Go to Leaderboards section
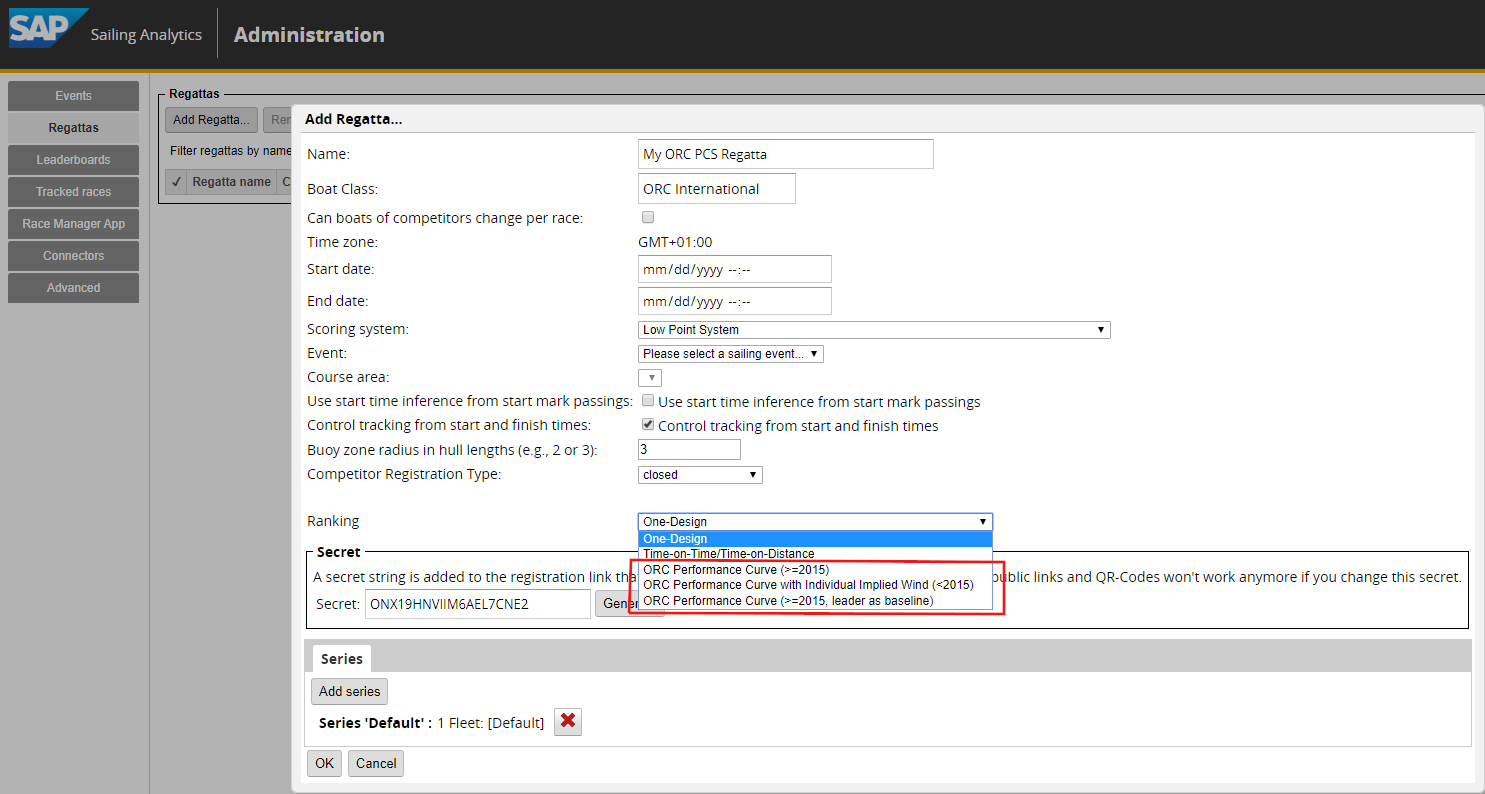This screenshot has width=1485, height=794. point(73,160)
